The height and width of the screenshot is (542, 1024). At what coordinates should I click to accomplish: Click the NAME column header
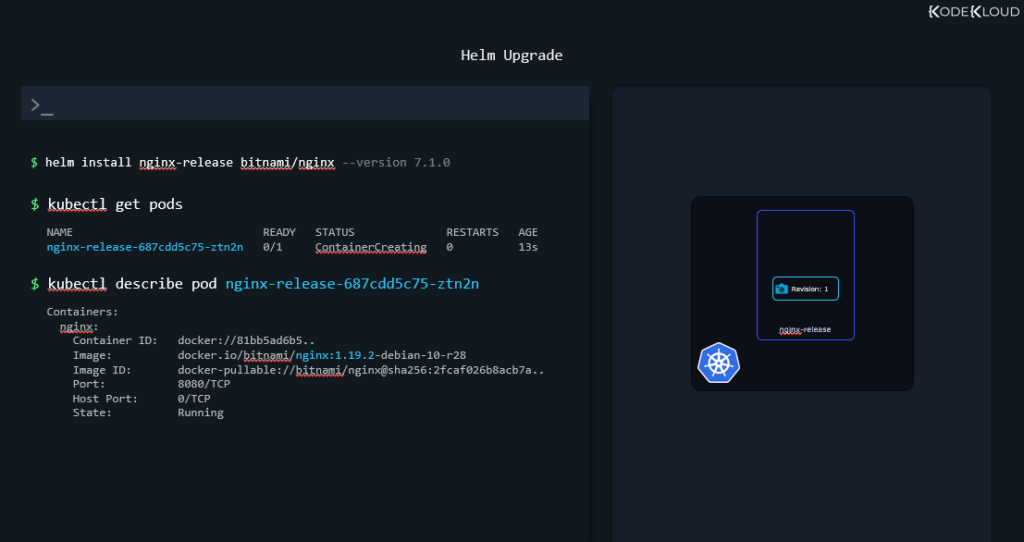click(59, 232)
